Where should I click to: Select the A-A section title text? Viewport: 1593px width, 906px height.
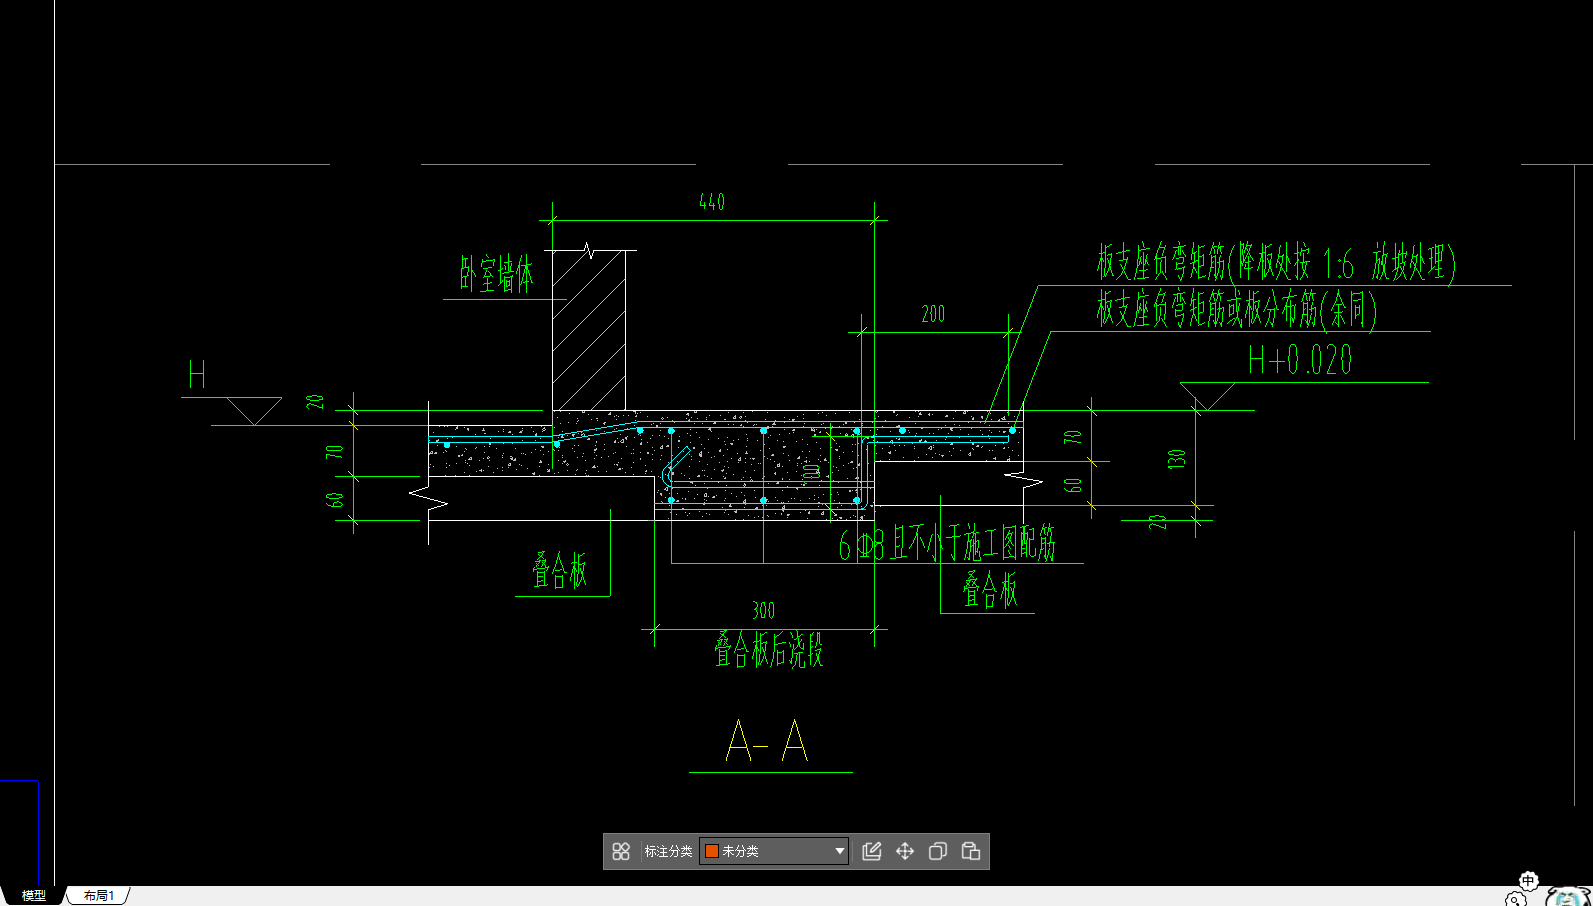tap(767, 742)
